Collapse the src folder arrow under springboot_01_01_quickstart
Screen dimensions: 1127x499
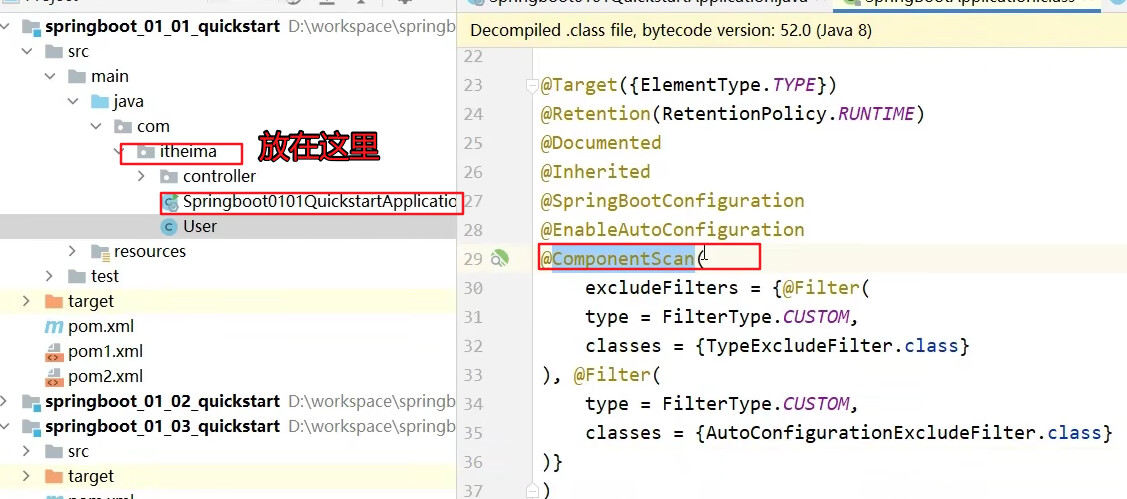click(28, 52)
